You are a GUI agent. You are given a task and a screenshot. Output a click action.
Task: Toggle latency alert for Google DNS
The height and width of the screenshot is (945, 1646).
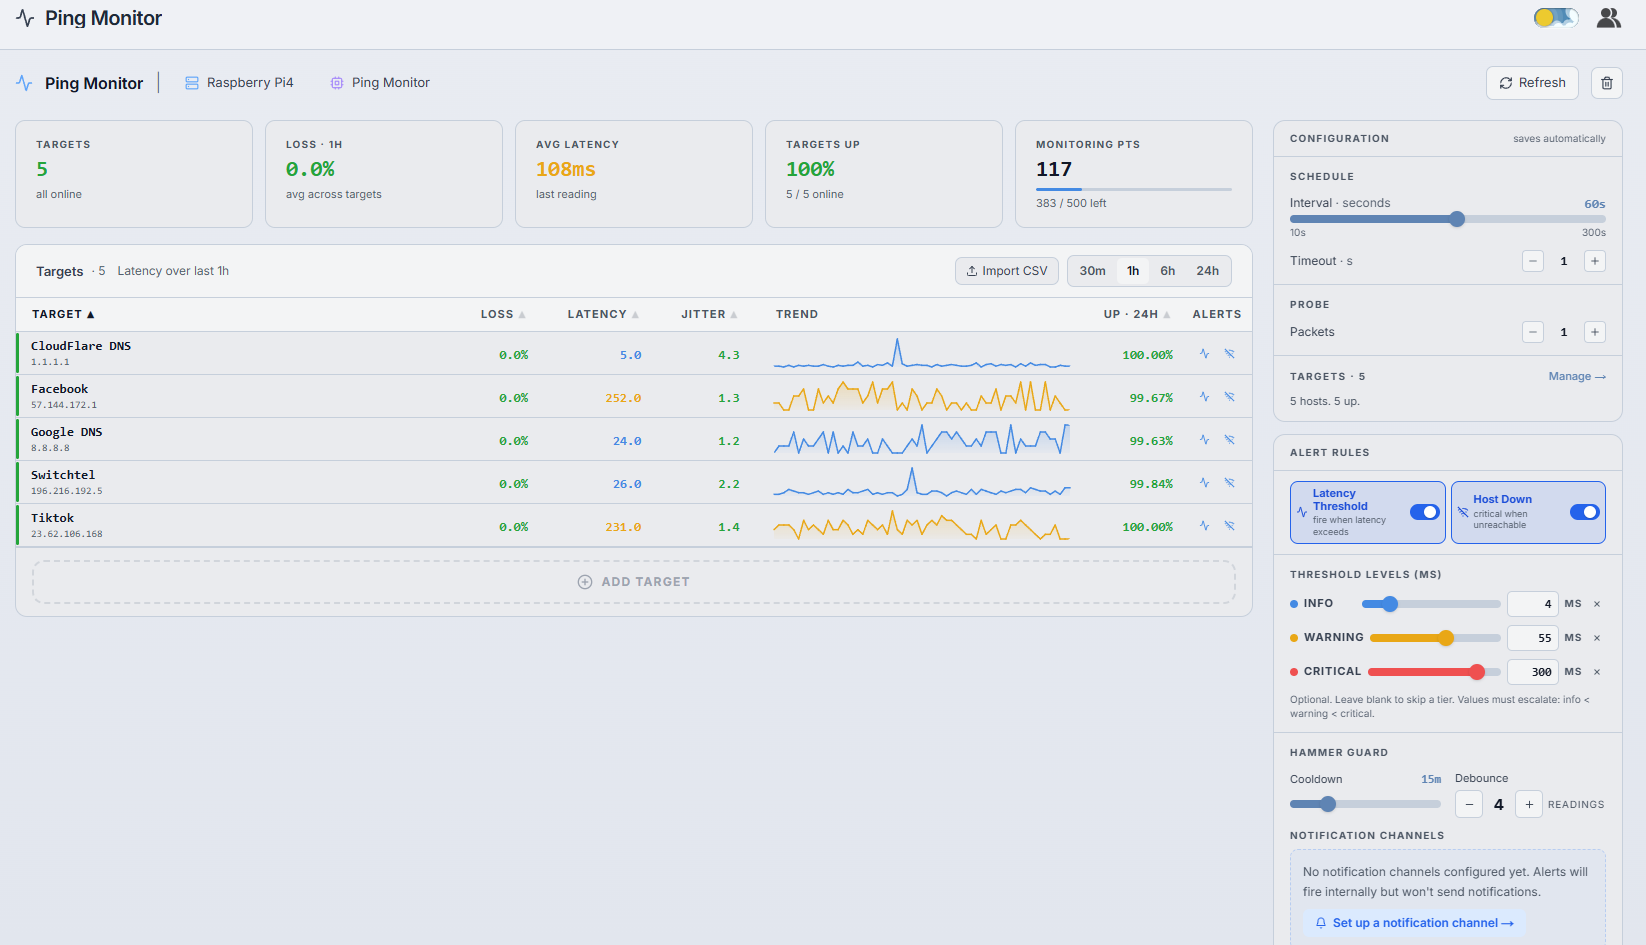[1205, 440]
